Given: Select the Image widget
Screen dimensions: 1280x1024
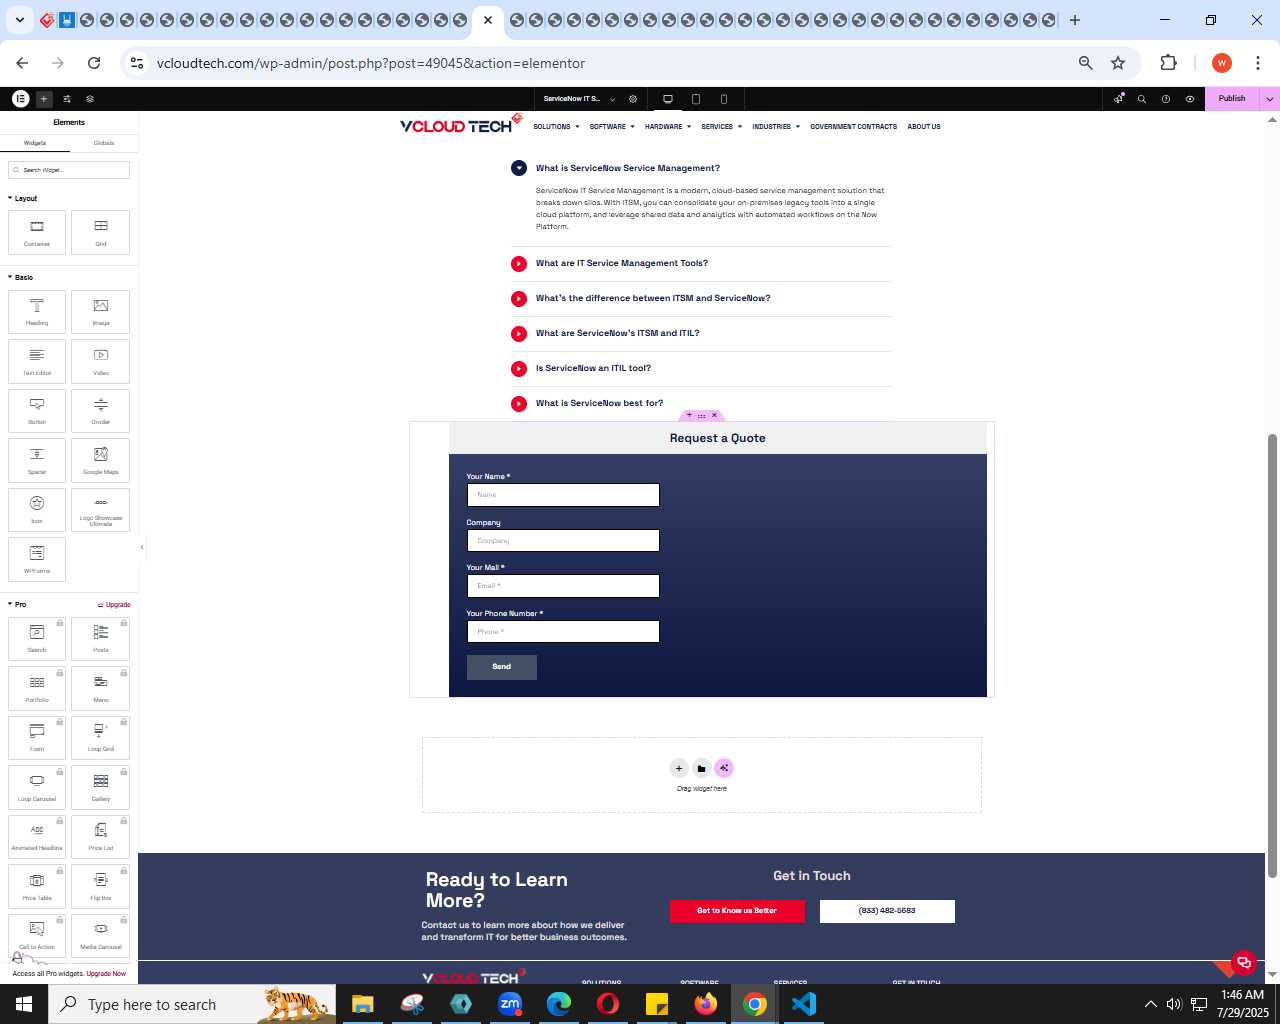Looking at the screenshot, I should [101, 312].
